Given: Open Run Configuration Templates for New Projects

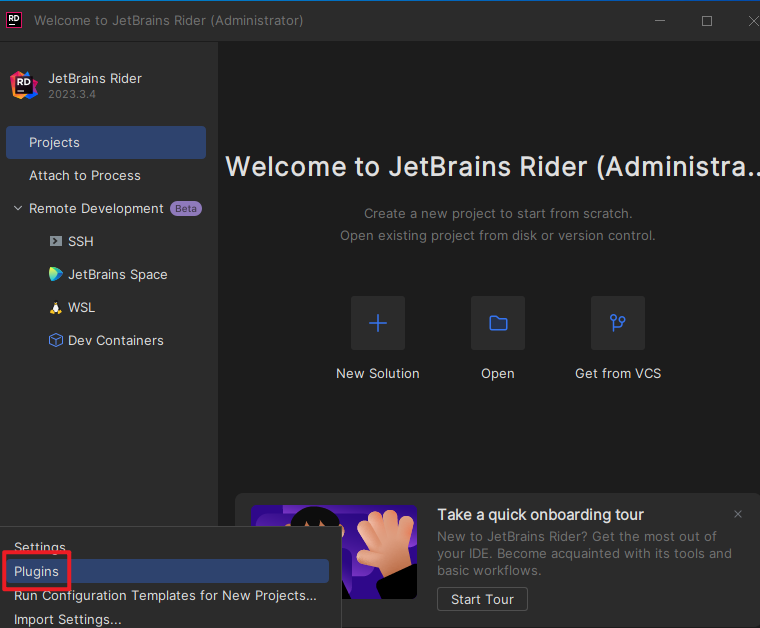Looking at the screenshot, I should click(165, 595).
